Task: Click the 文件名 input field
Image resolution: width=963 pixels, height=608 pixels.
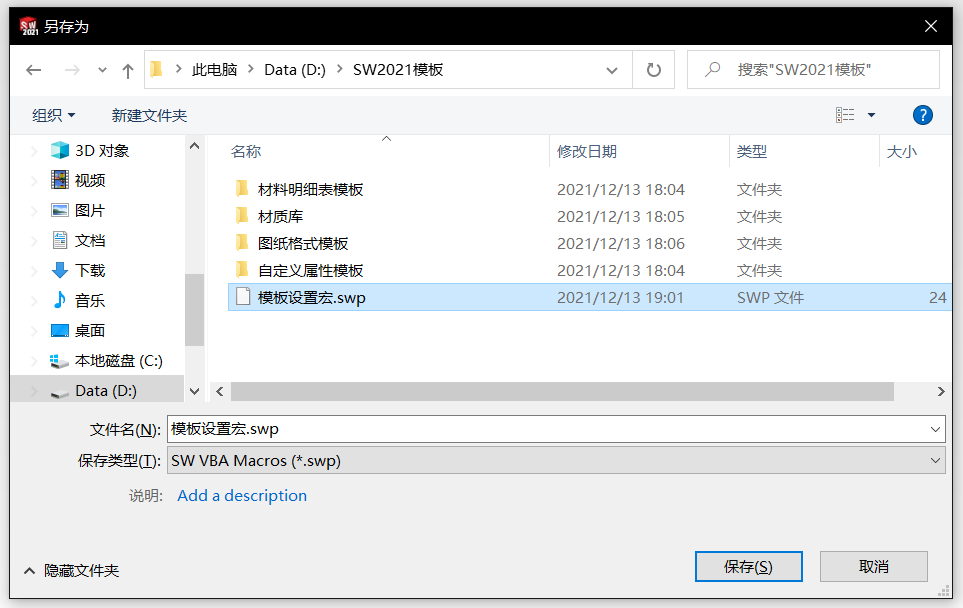Action: click(x=547, y=429)
